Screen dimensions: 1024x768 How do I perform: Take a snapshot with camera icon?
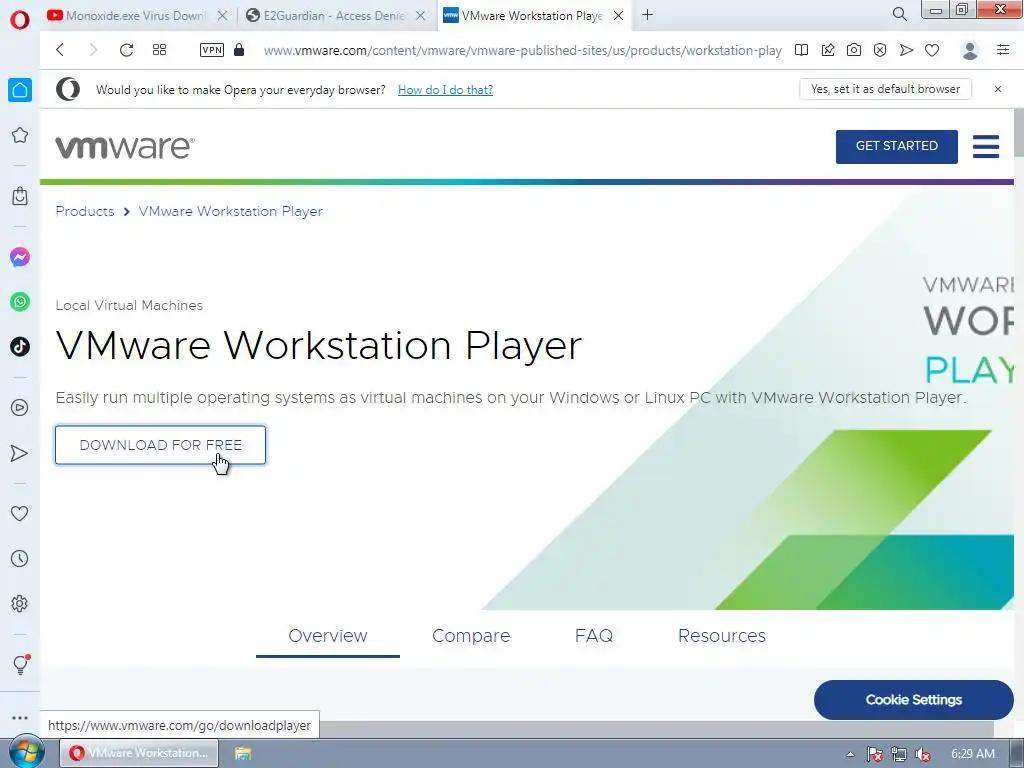coord(854,50)
